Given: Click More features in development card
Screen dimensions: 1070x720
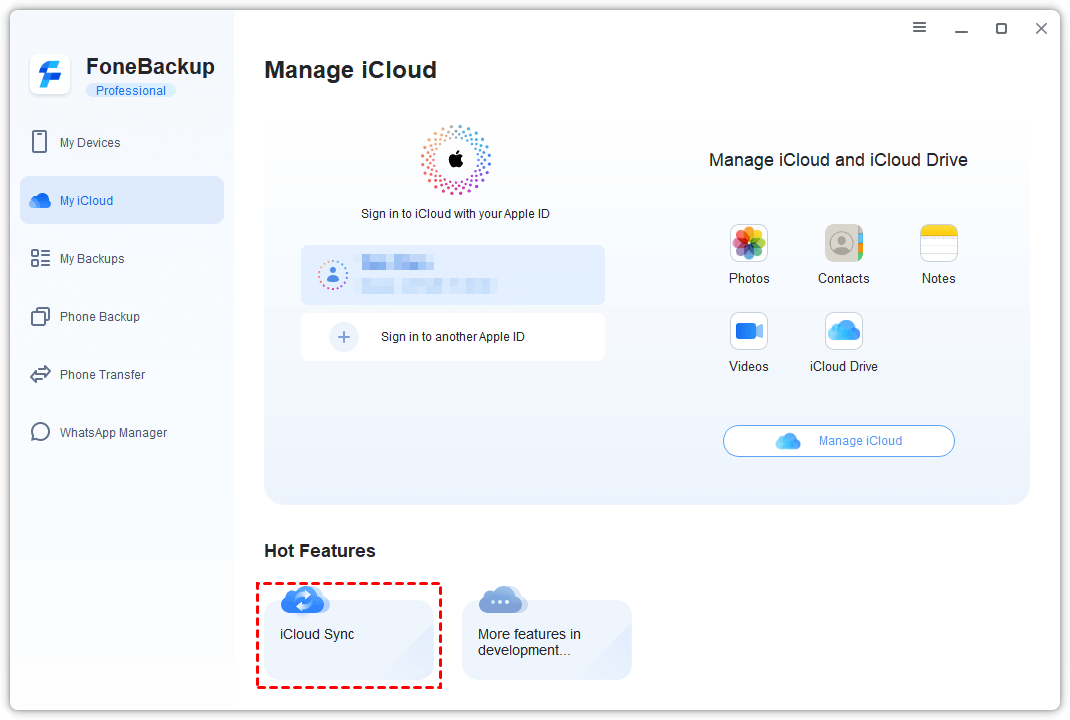Looking at the screenshot, I should (x=547, y=641).
